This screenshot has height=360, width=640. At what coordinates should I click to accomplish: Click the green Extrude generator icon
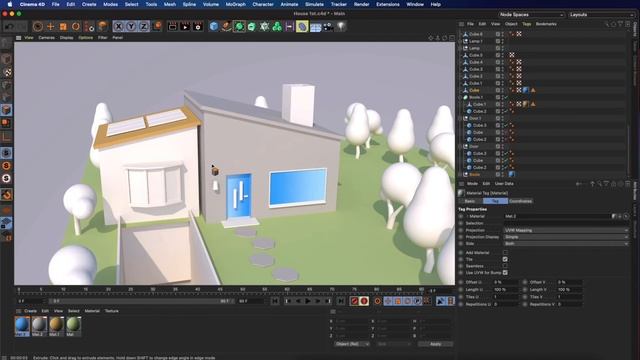[252, 27]
